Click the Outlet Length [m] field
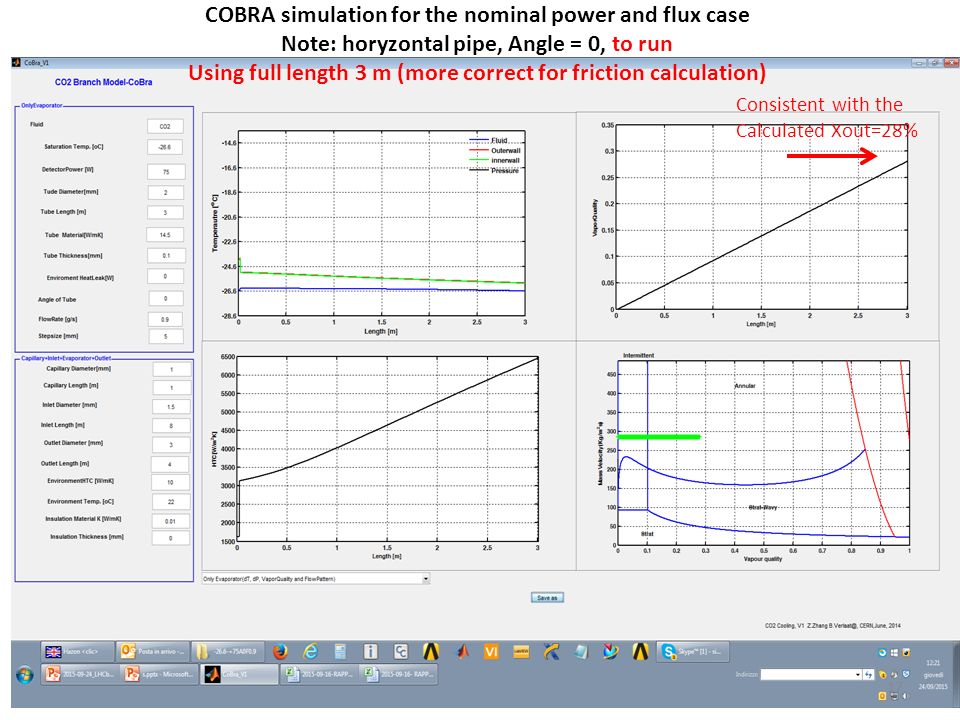The height and width of the screenshot is (720, 960). click(170, 465)
